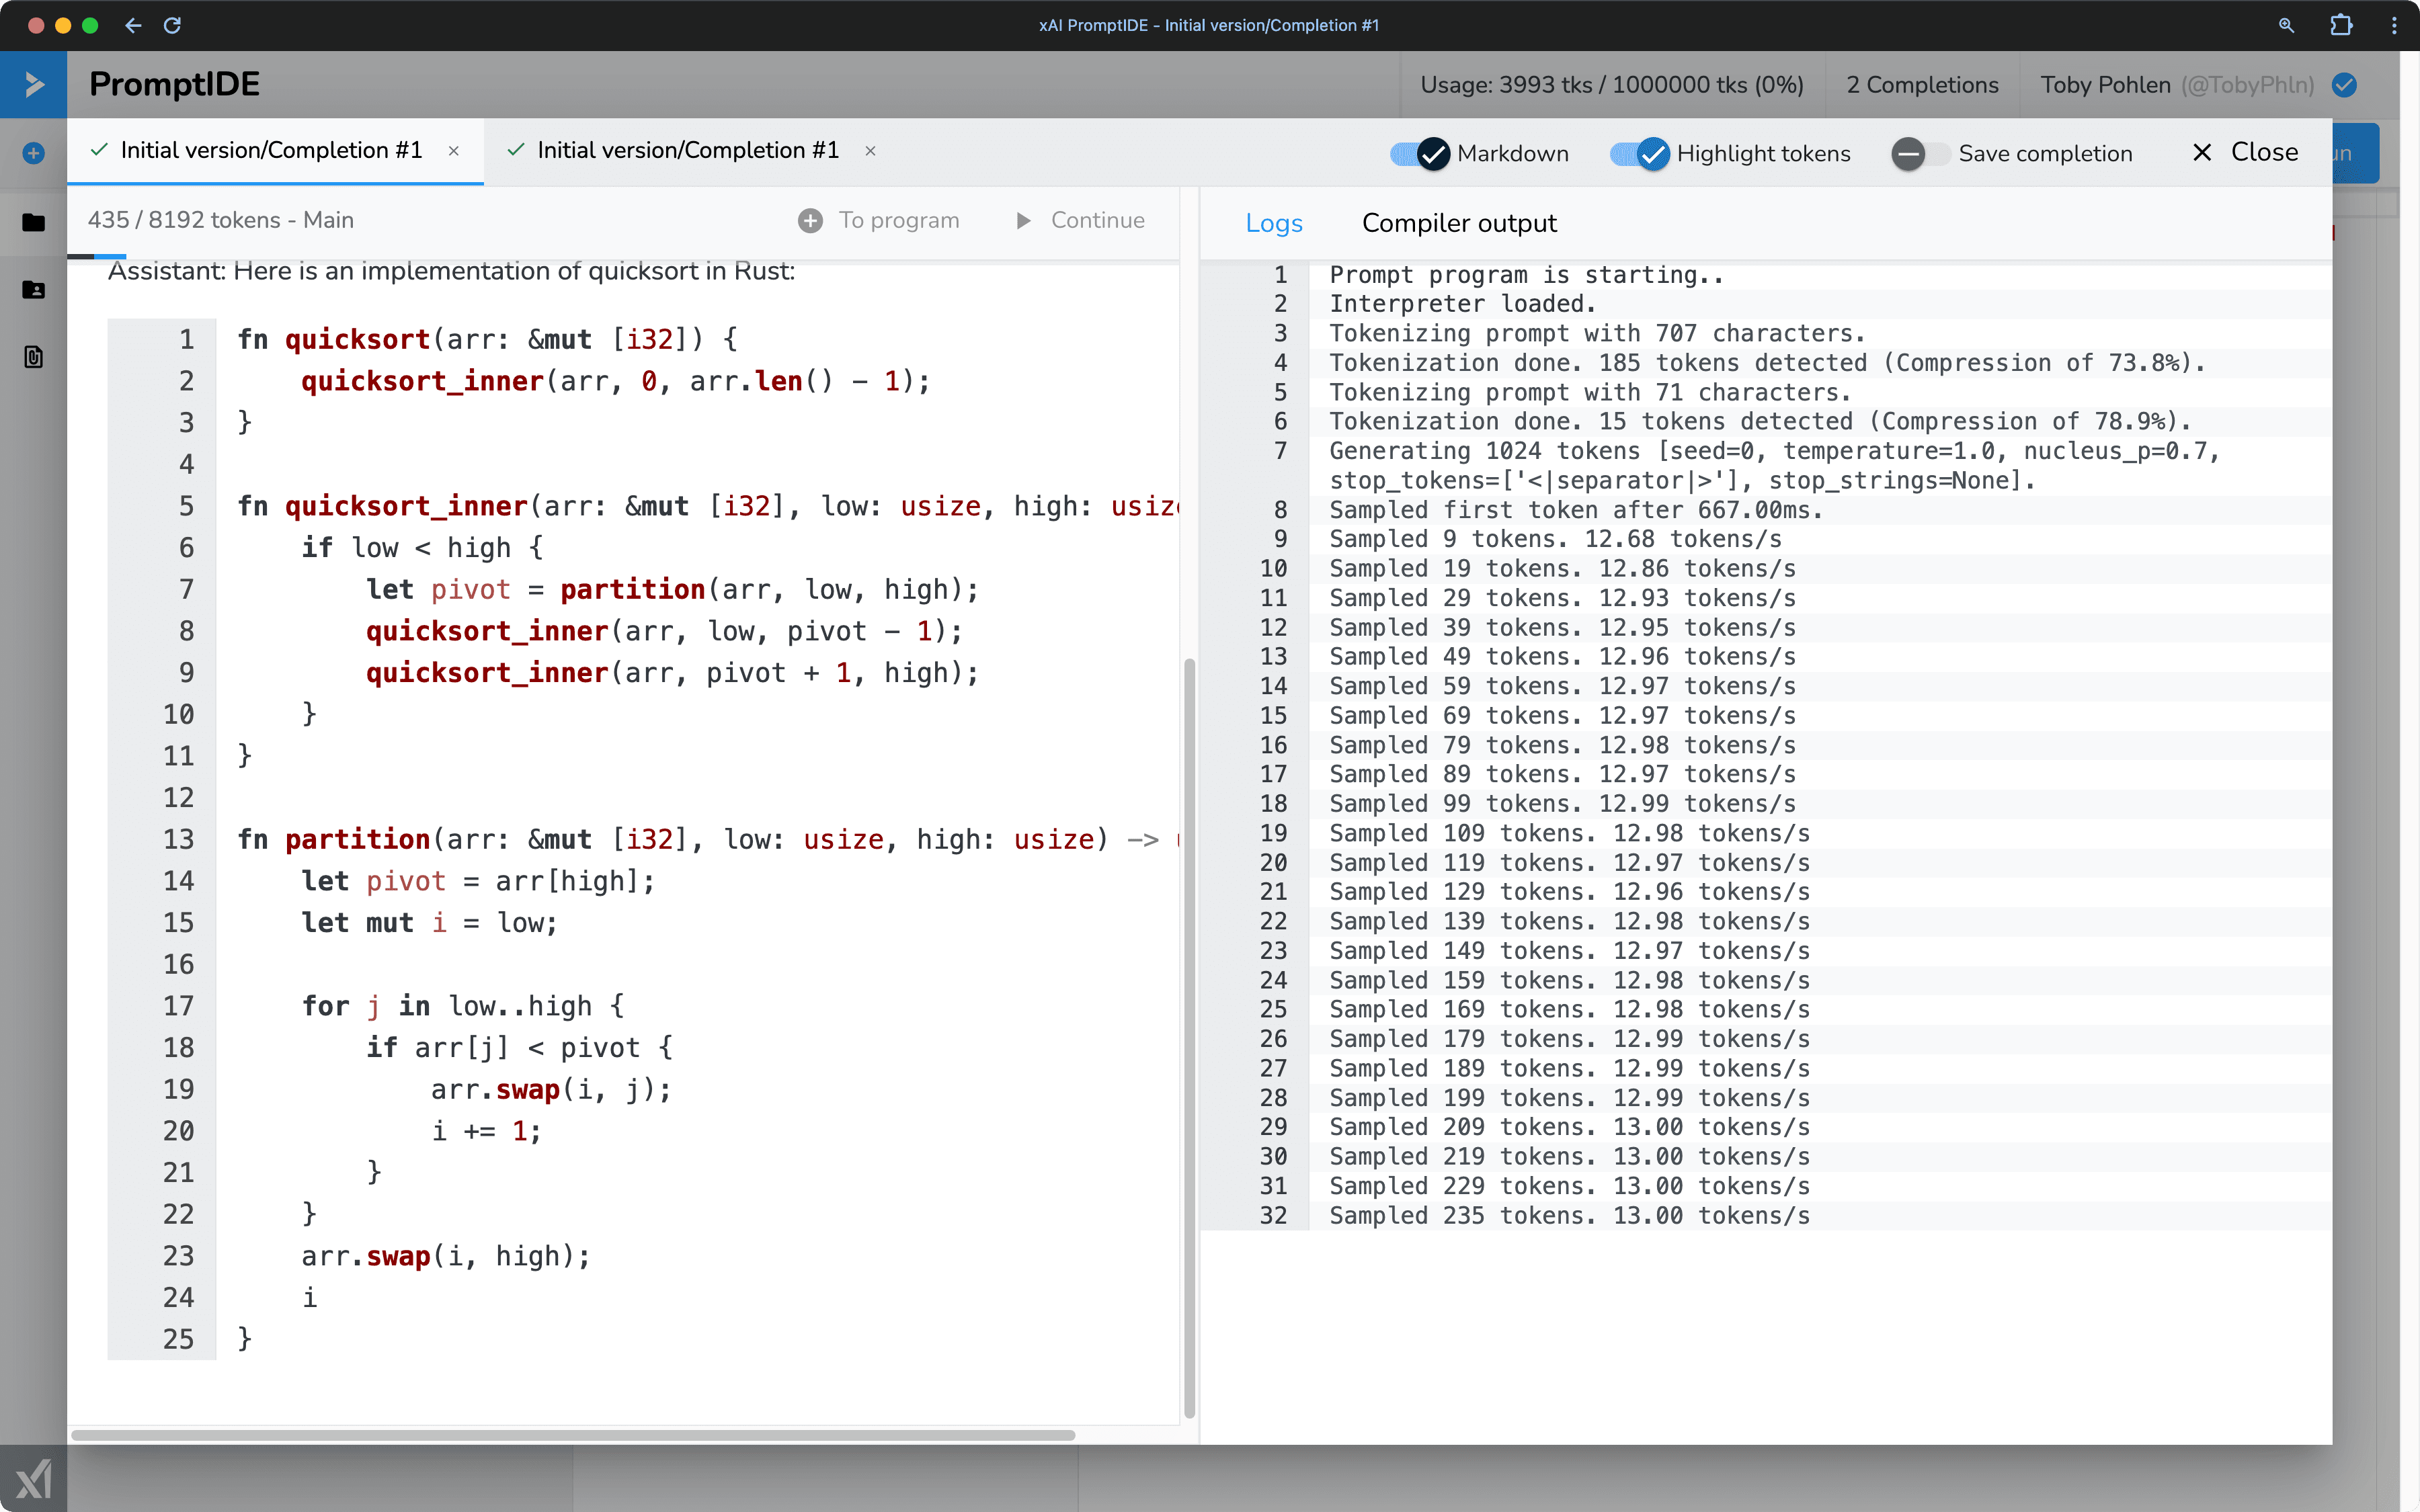The height and width of the screenshot is (1512, 2420).
Task: Switch to the Compiler output tab
Action: pos(1460,223)
